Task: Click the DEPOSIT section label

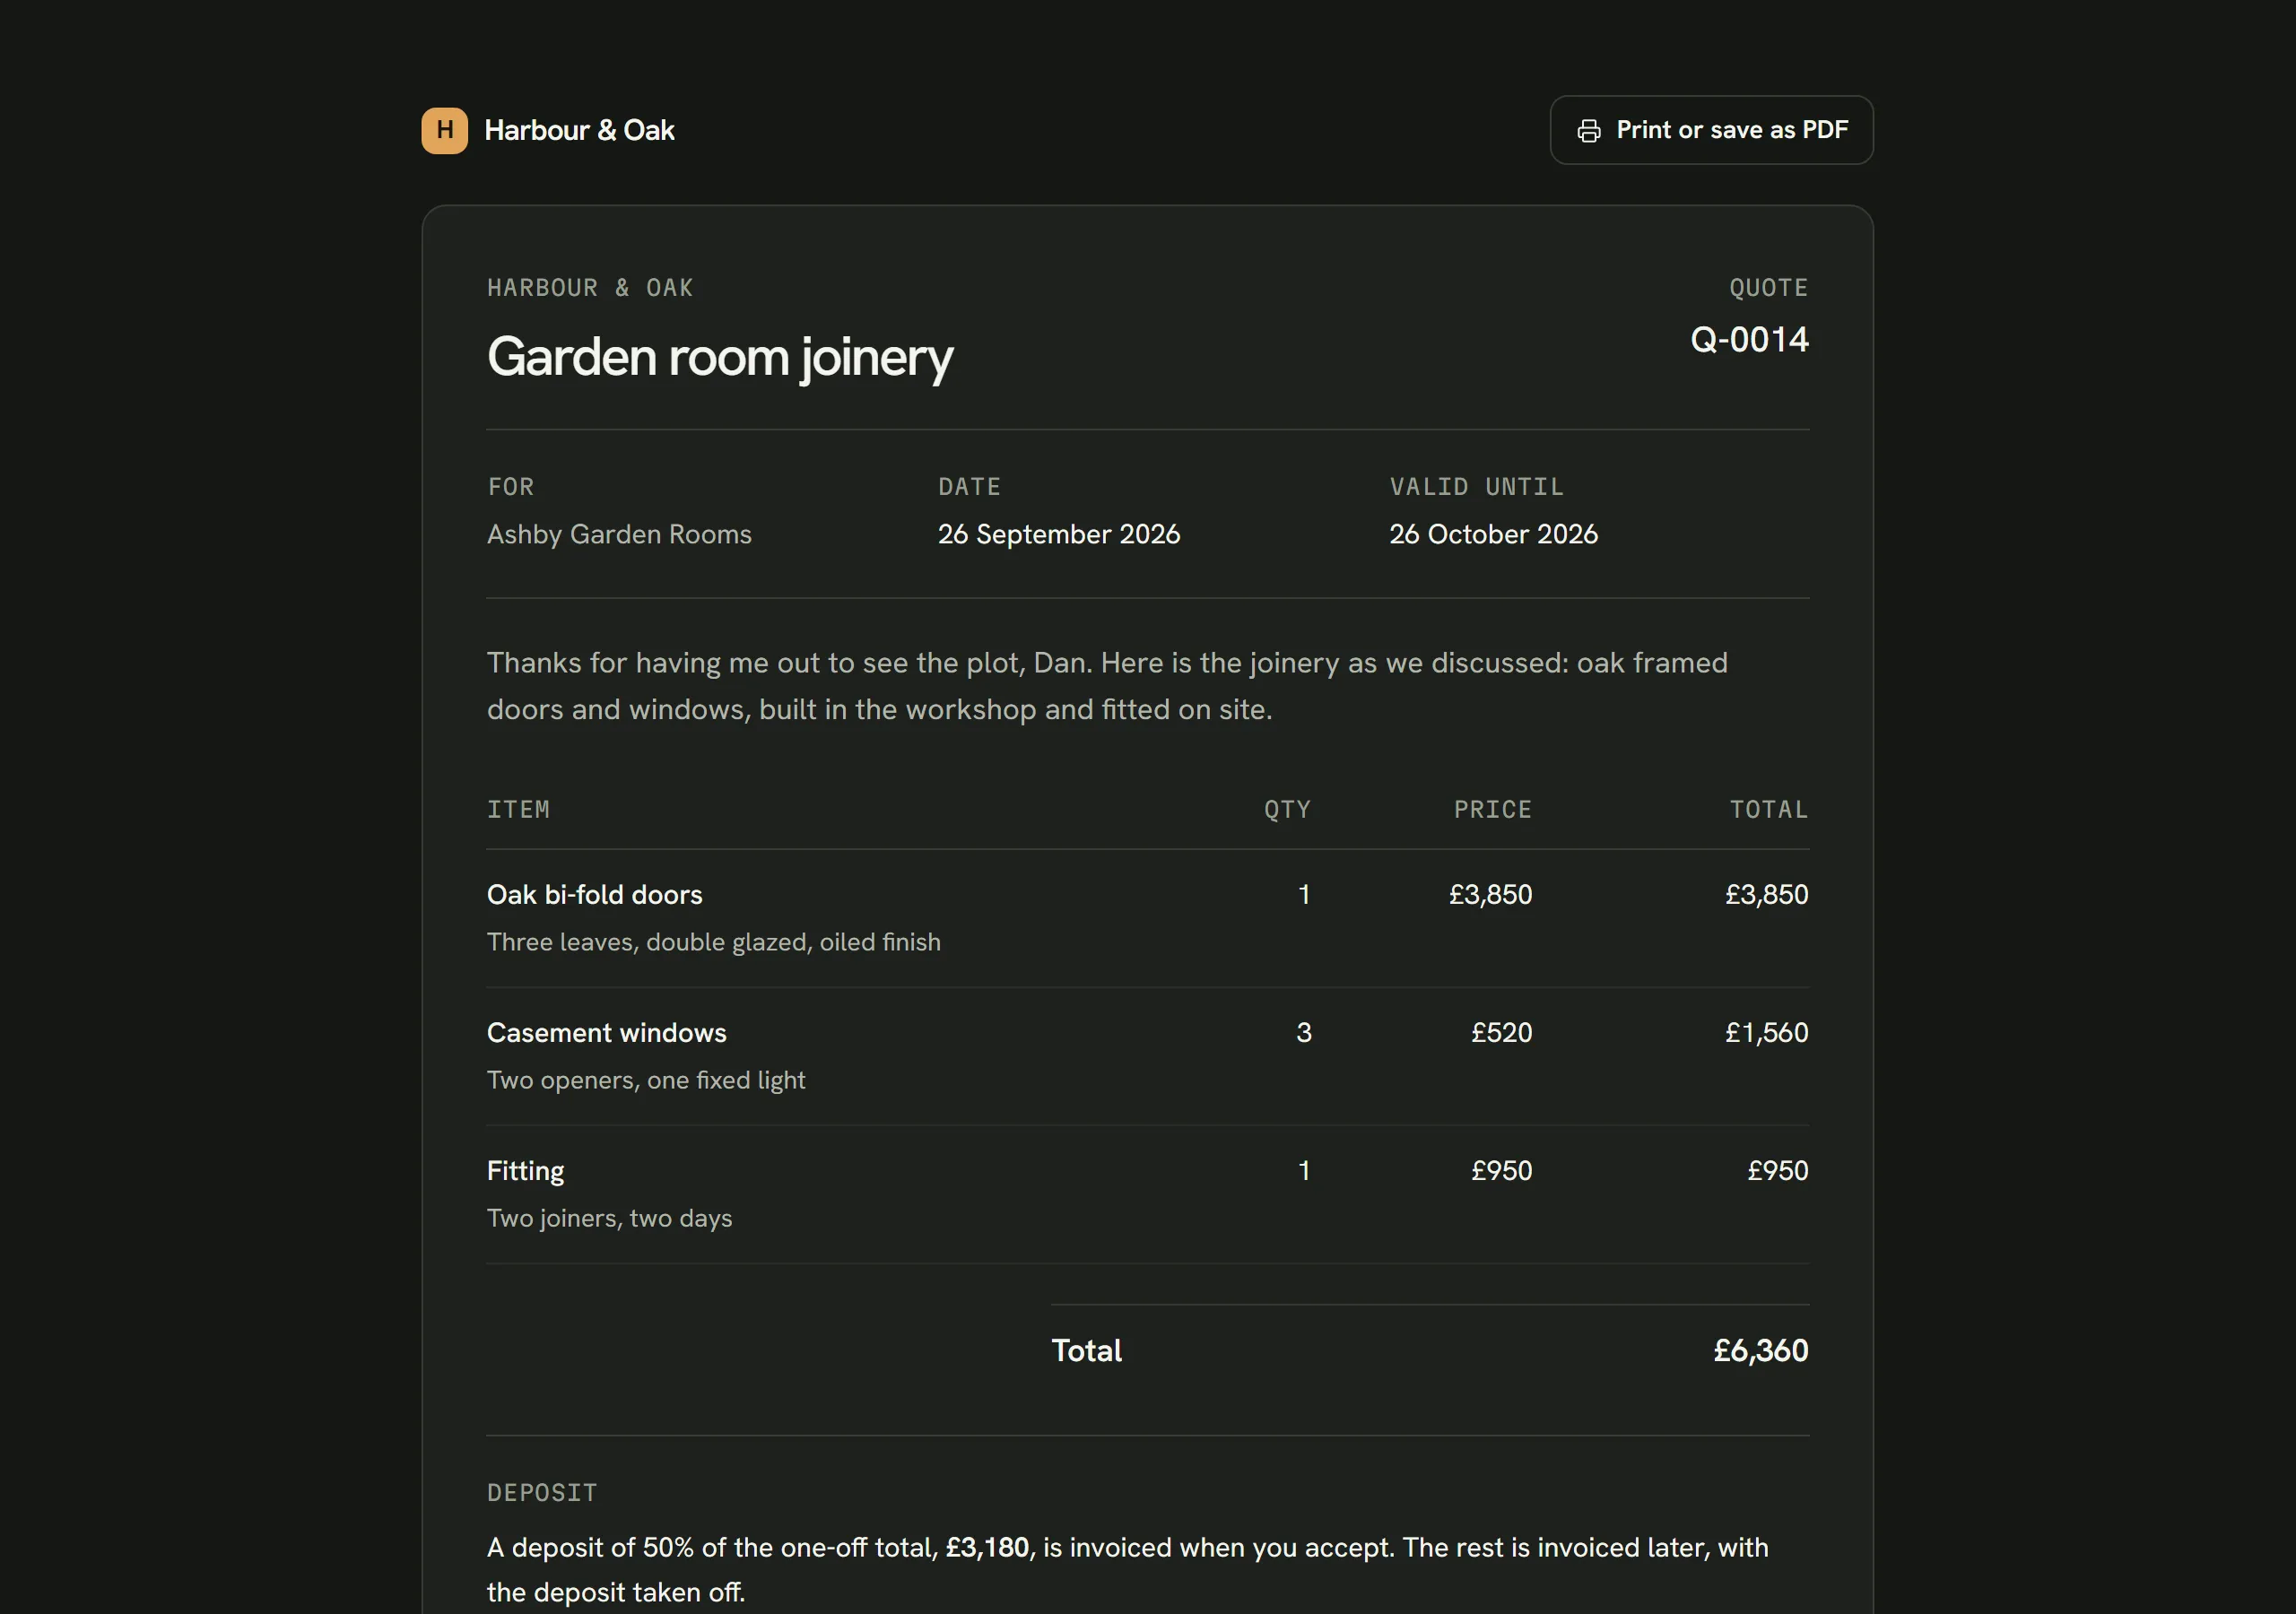Action: click(x=541, y=1492)
